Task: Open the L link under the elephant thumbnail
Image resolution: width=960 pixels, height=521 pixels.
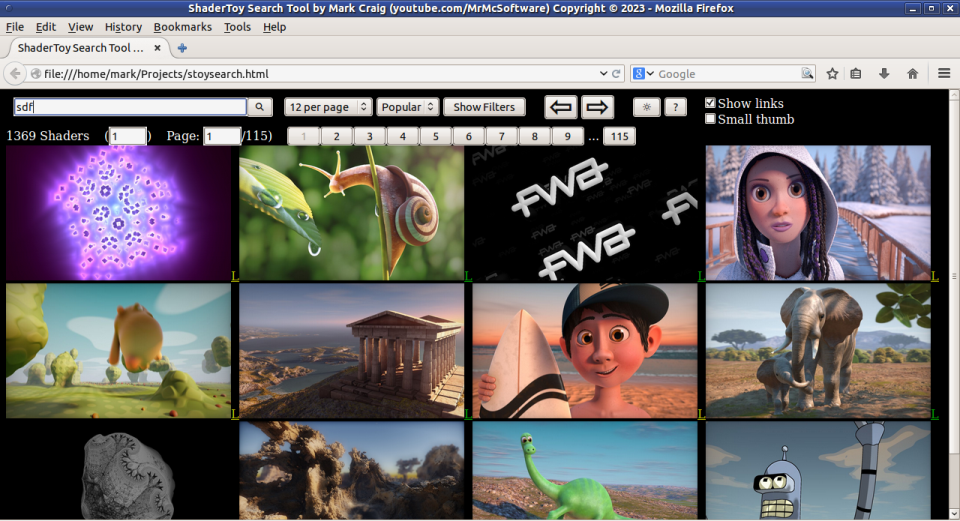Action: pyautogui.click(x=934, y=414)
